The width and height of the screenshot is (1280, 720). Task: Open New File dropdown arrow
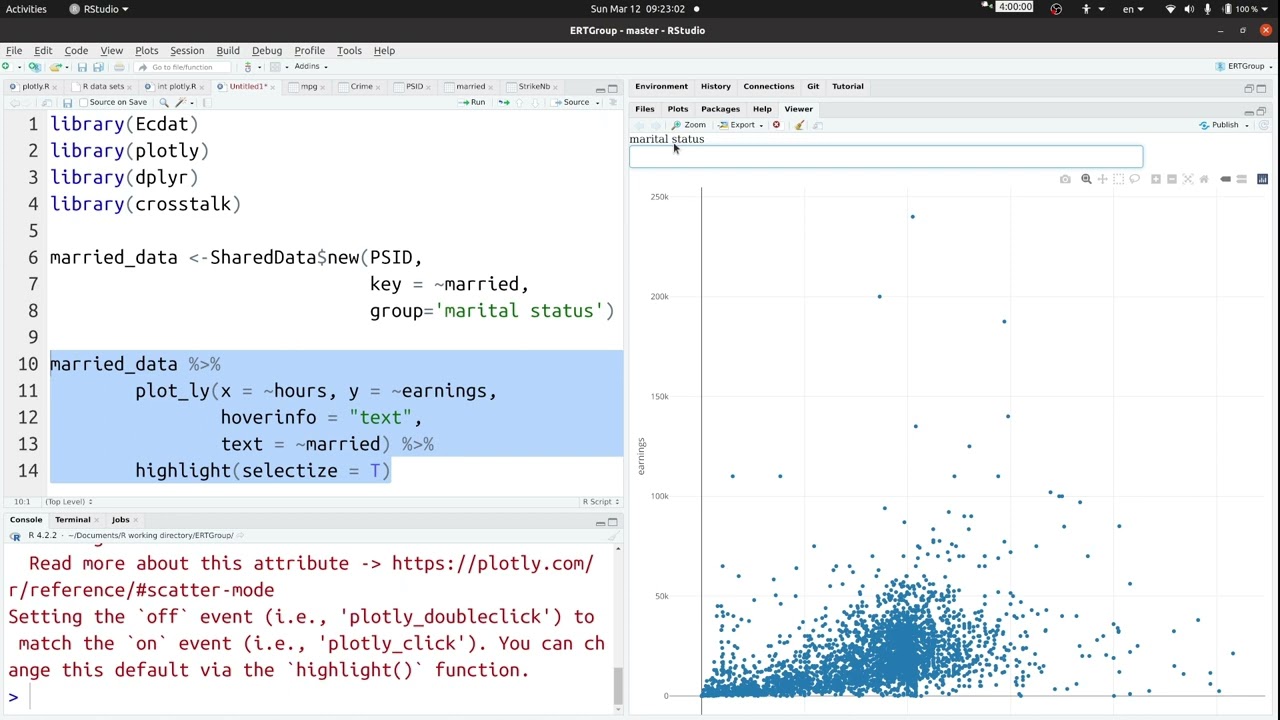coord(19,67)
